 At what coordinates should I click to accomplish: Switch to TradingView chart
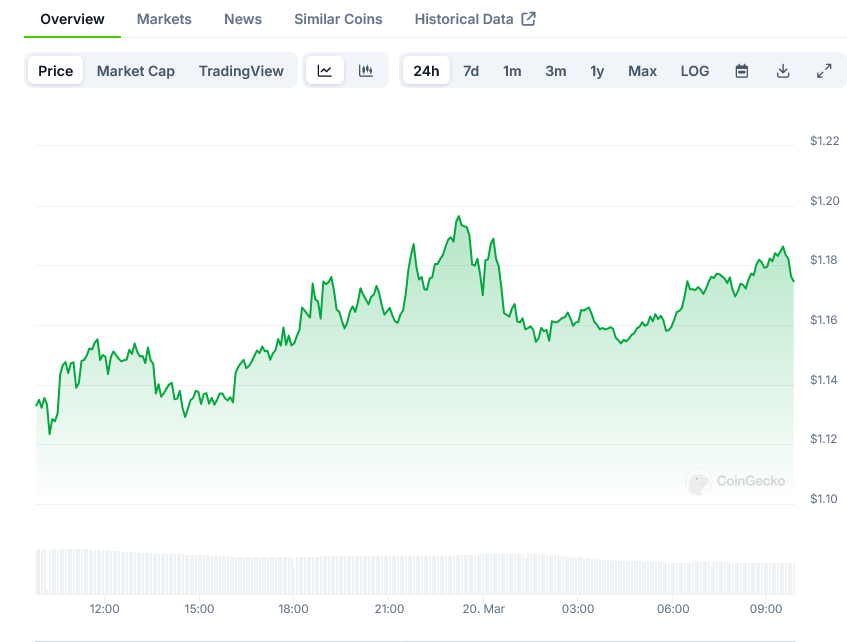click(x=241, y=71)
